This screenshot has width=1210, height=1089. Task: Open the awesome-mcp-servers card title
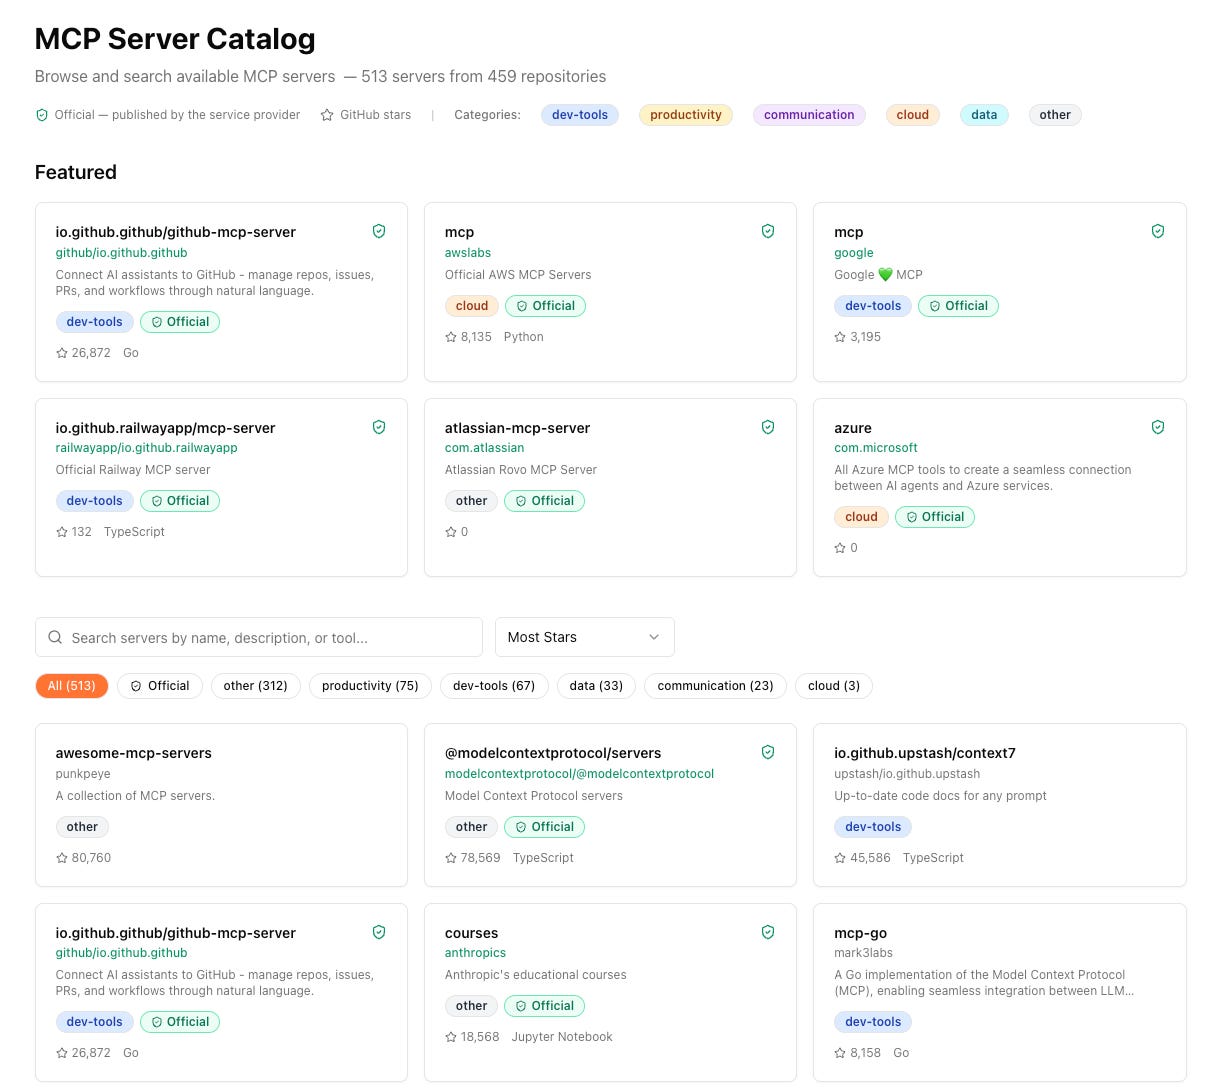tap(134, 753)
